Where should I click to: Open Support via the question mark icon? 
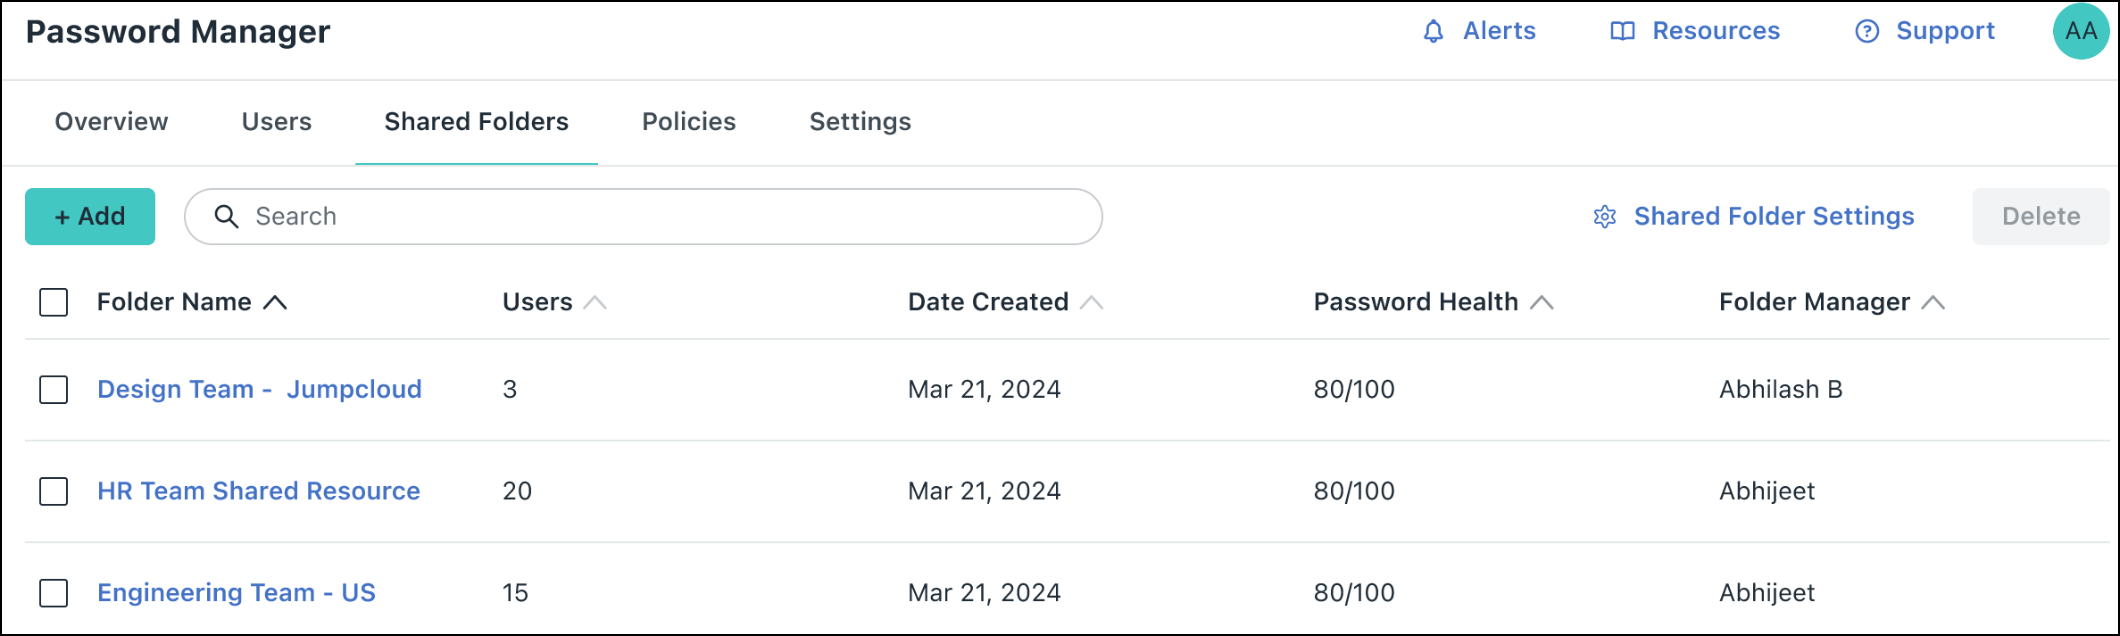[x=1868, y=31]
